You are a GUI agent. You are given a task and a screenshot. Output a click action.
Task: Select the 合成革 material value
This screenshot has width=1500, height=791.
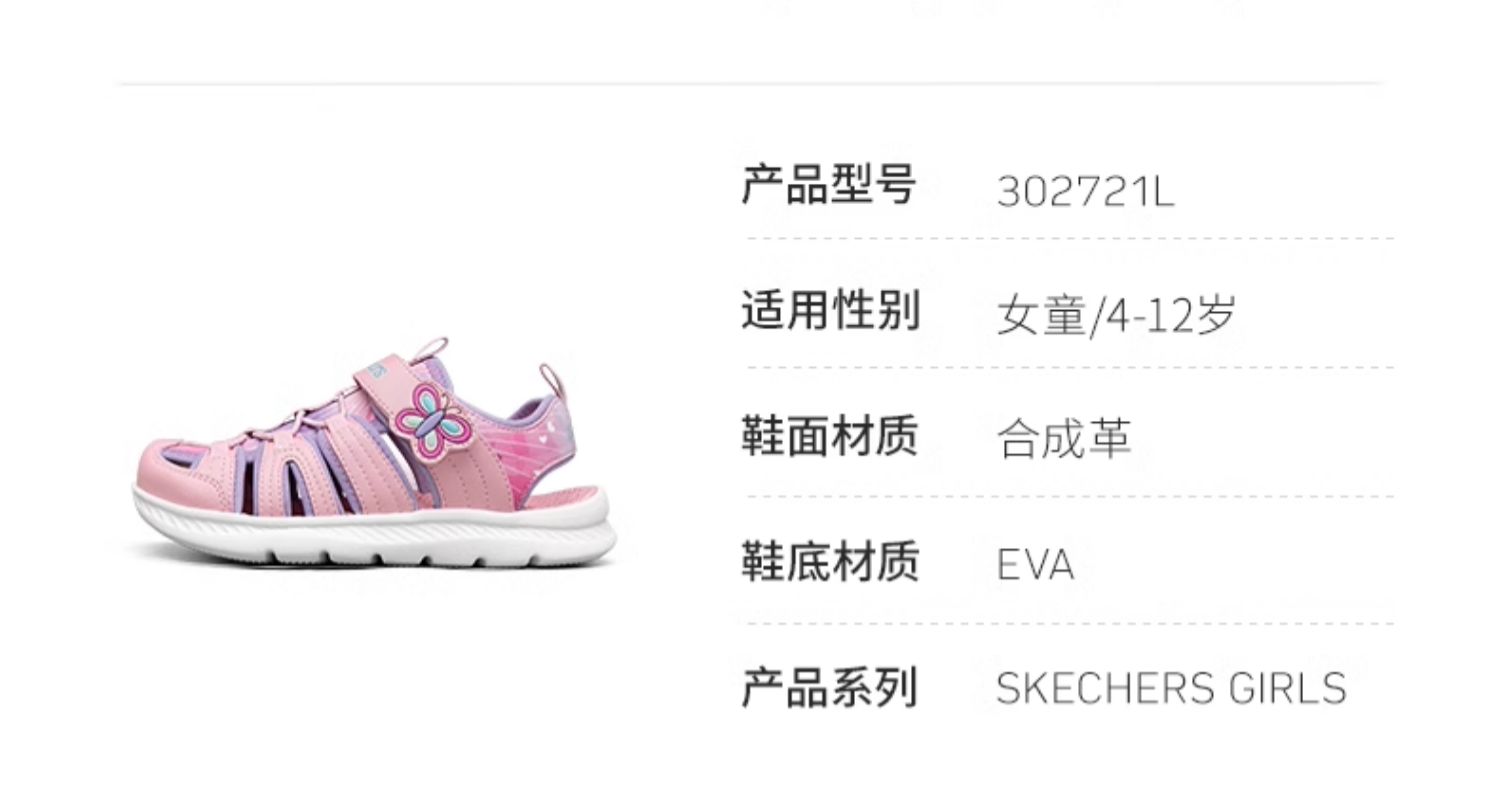pos(1064,439)
